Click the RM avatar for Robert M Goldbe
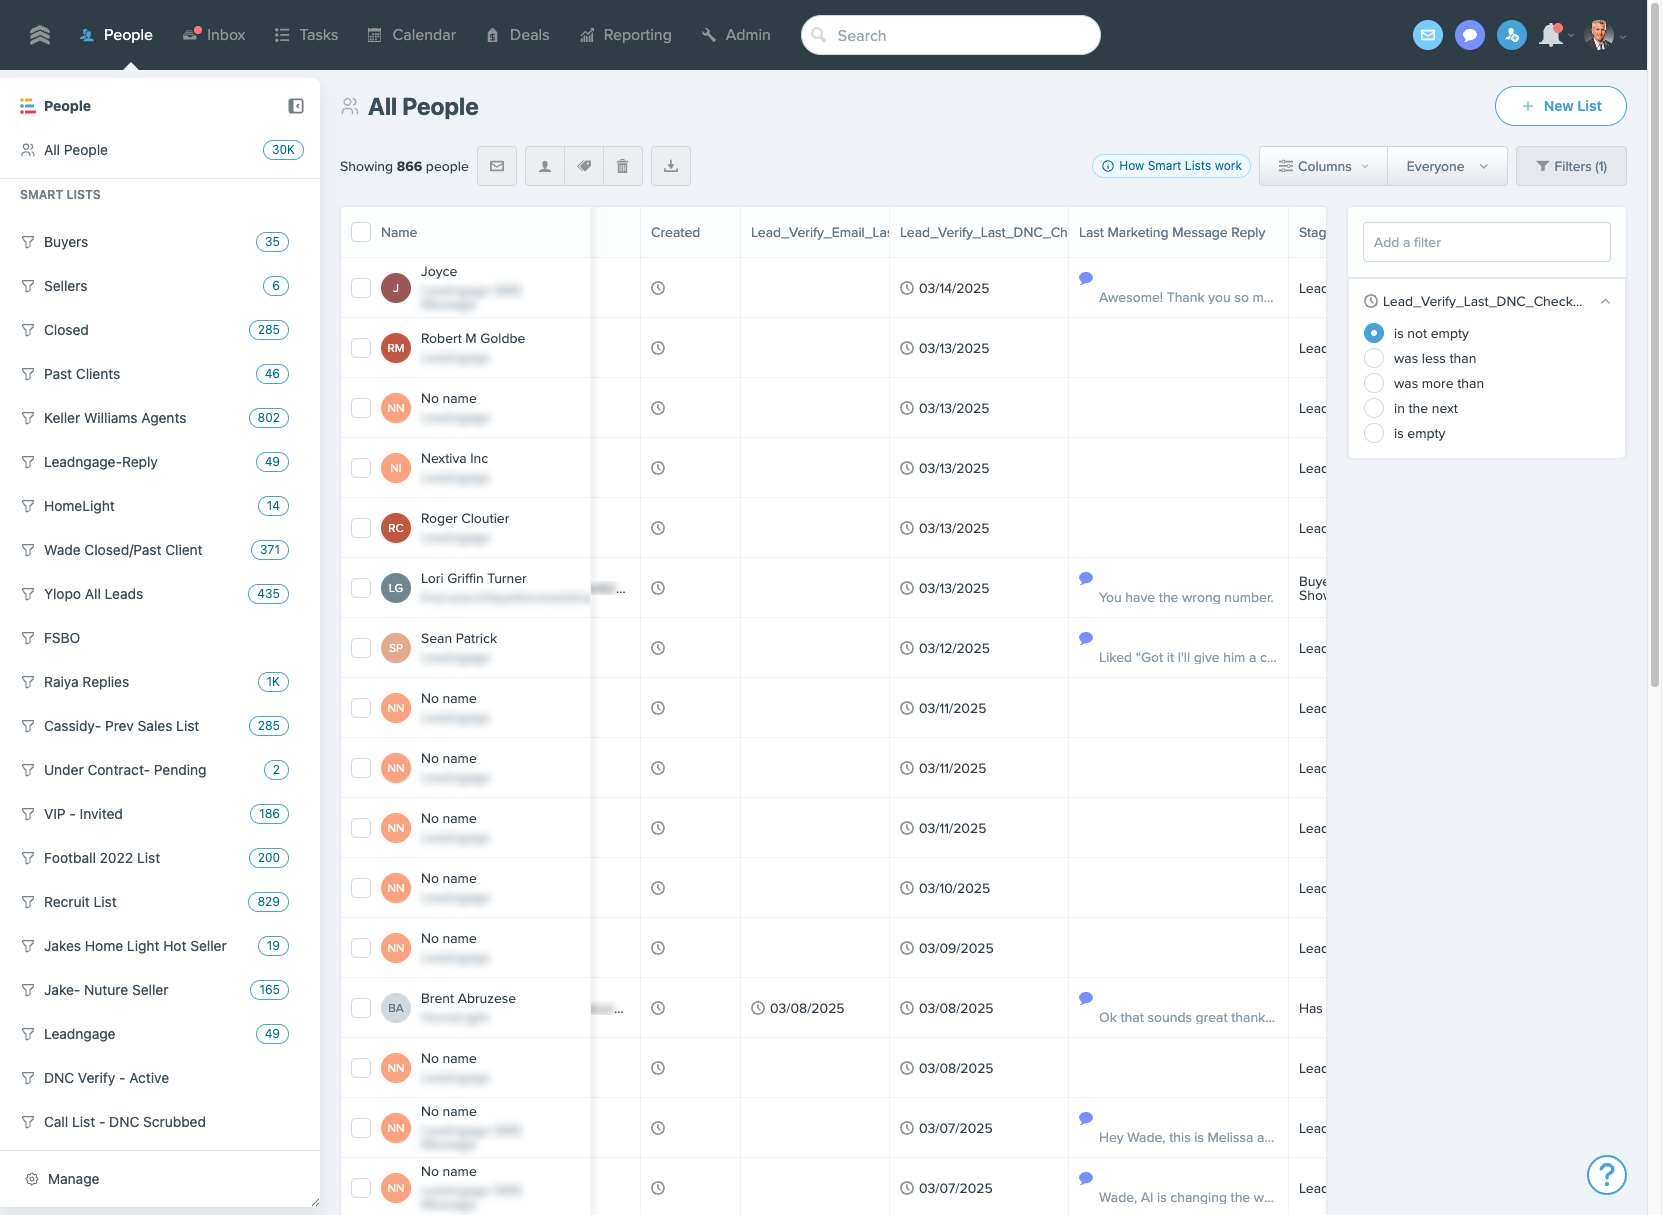 [396, 348]
